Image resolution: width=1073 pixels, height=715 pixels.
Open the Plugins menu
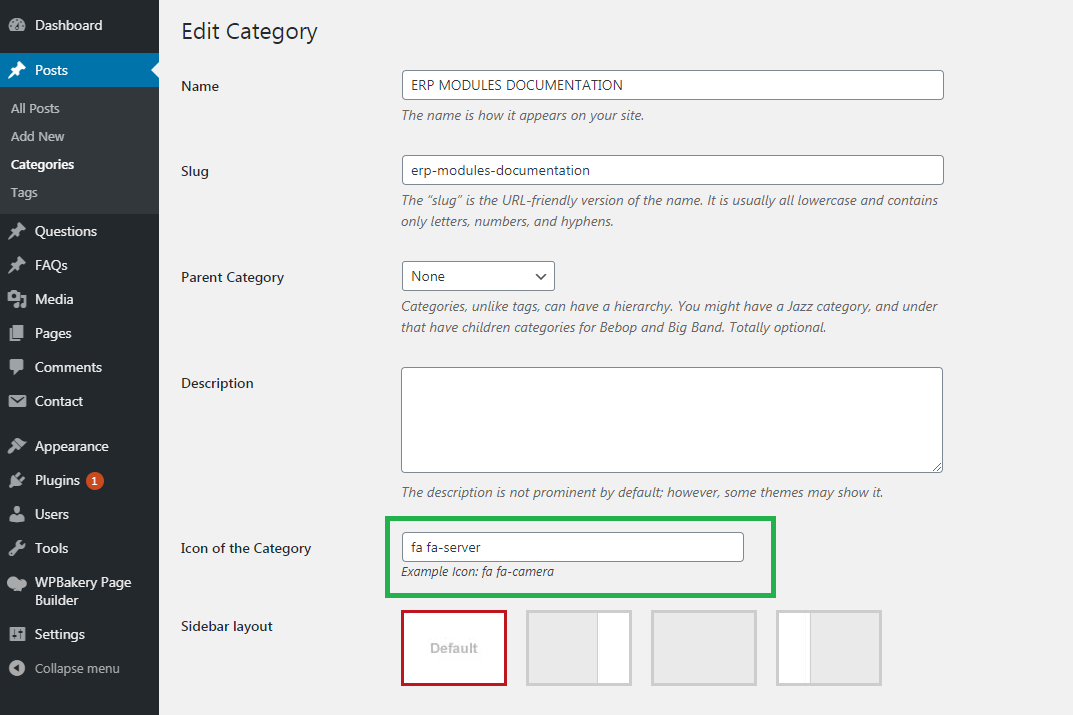tap(57, 480)
